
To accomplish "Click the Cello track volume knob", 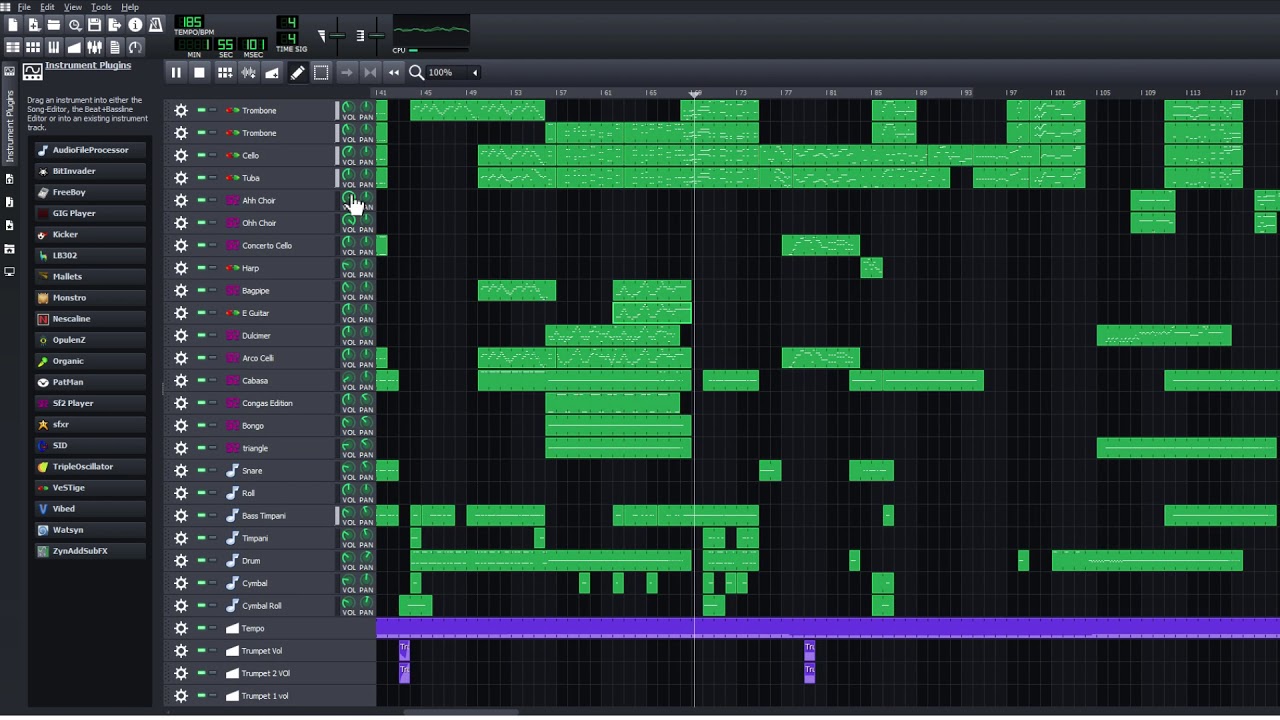I will (348, 152).
